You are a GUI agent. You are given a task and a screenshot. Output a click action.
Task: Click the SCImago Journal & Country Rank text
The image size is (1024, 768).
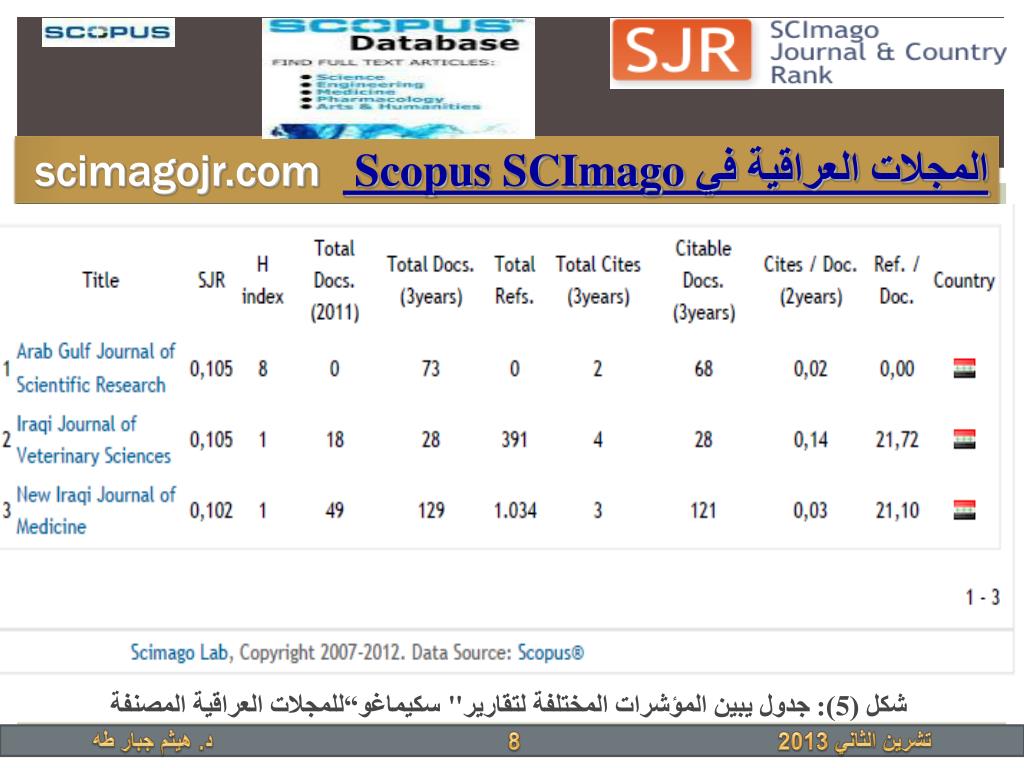pos(888,52)
